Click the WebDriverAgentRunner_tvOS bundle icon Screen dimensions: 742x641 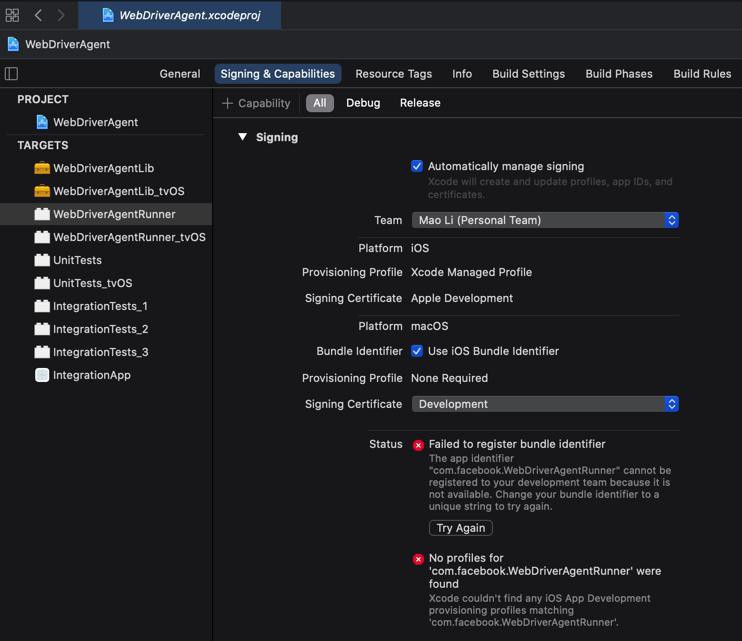pos(42,237)
